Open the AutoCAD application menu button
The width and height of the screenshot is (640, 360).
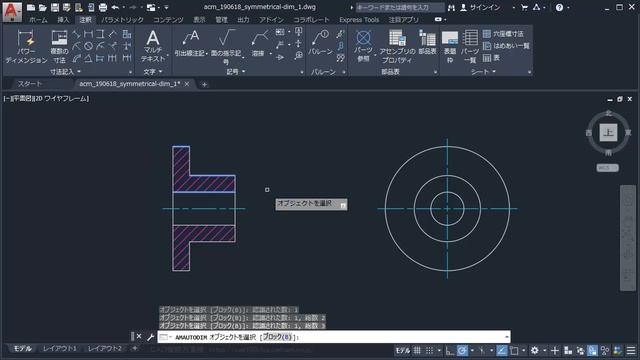click(11, 11)
